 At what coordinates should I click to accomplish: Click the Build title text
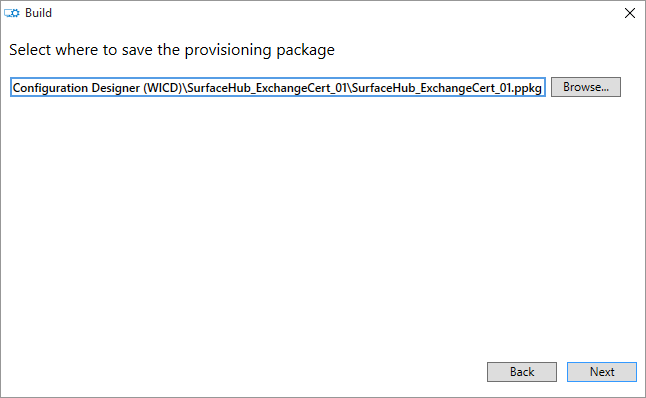(38, 13)
